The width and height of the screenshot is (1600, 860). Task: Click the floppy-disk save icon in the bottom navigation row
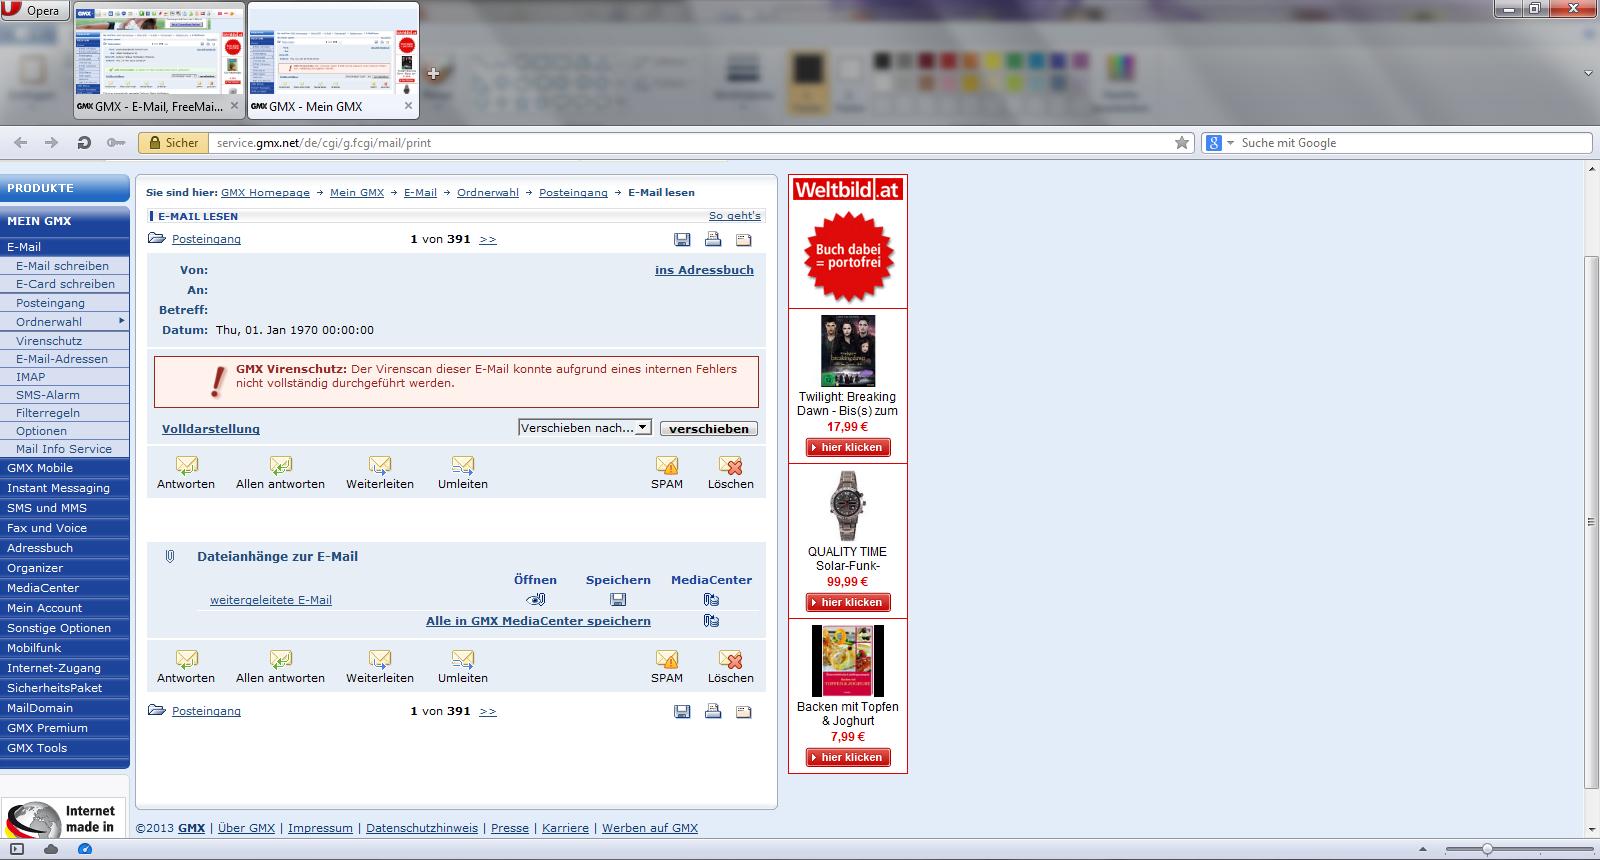point(682,711)
